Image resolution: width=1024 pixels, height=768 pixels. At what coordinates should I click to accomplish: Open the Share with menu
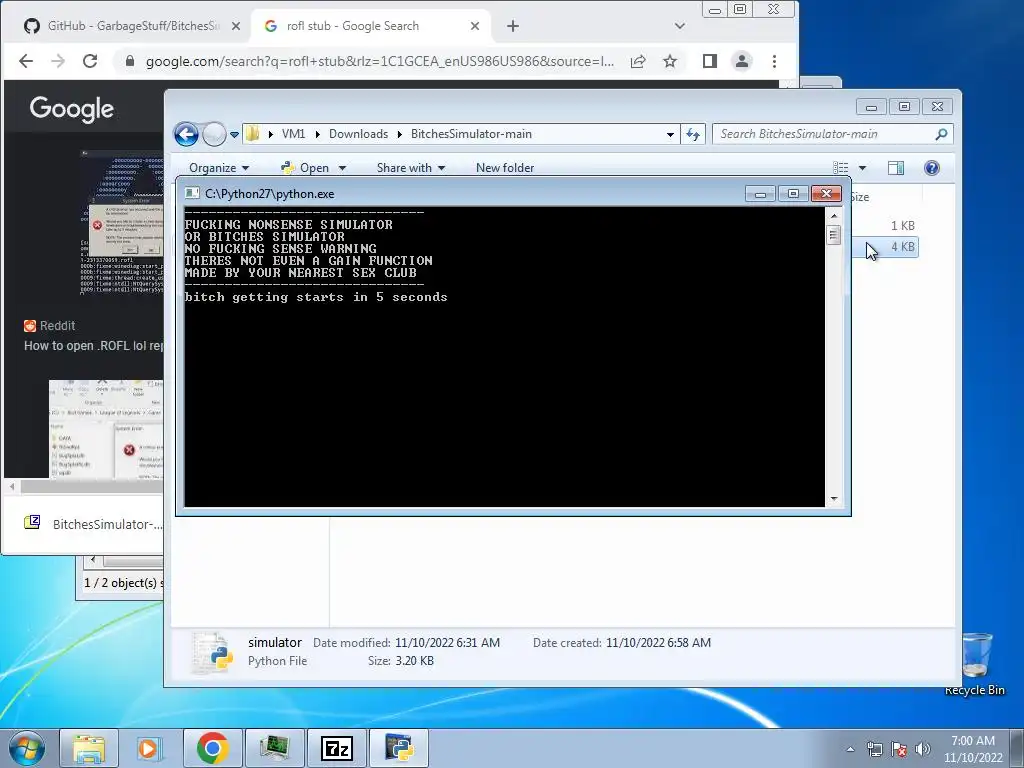pos(411,168)
